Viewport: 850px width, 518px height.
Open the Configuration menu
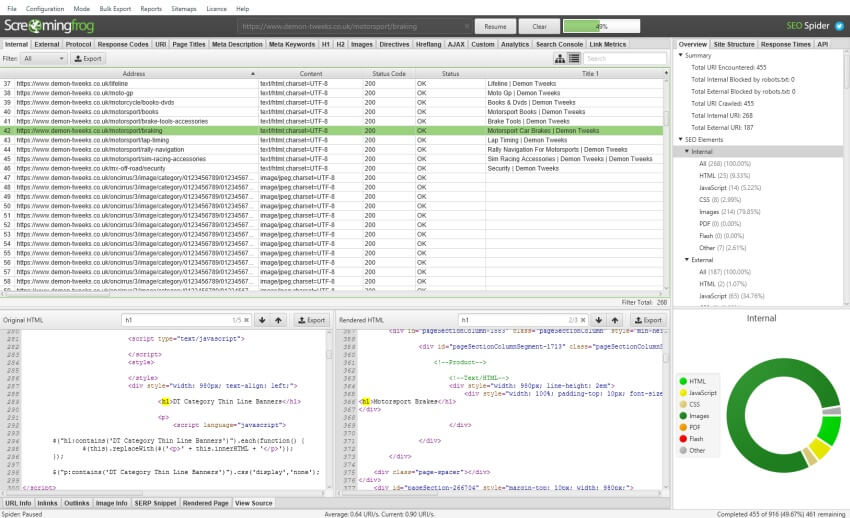45,9
